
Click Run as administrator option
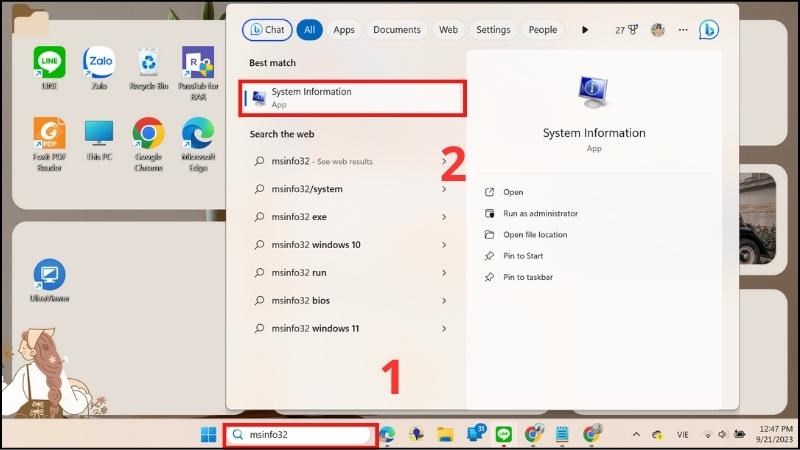click(x=540, y=213)
